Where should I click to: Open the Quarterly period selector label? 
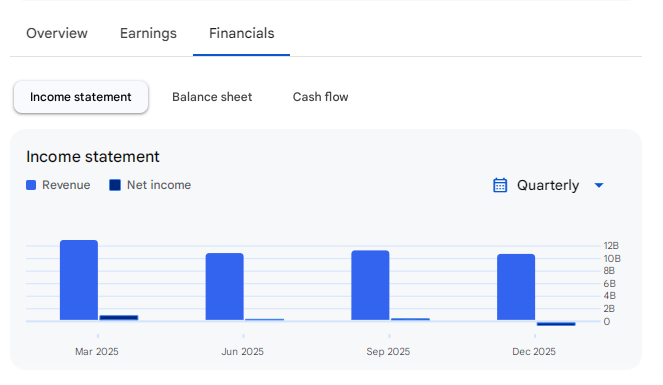click(548, 185)
